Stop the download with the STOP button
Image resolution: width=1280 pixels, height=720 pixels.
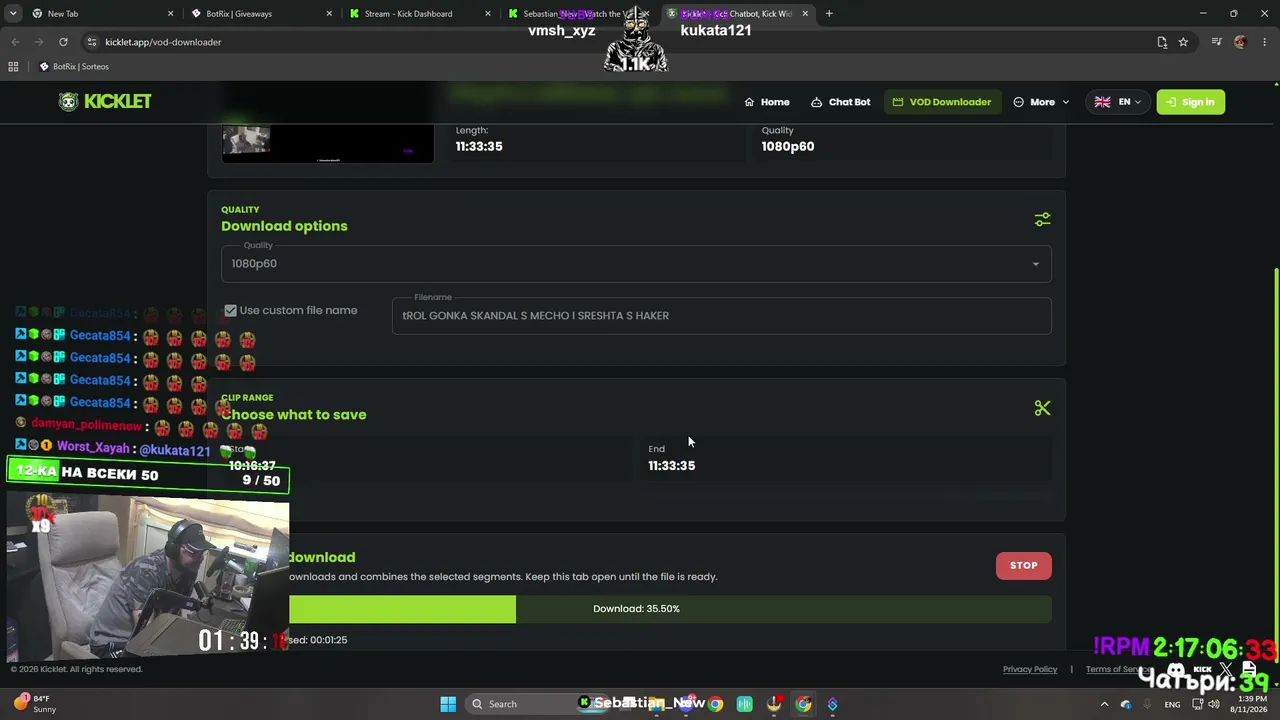1023,566
